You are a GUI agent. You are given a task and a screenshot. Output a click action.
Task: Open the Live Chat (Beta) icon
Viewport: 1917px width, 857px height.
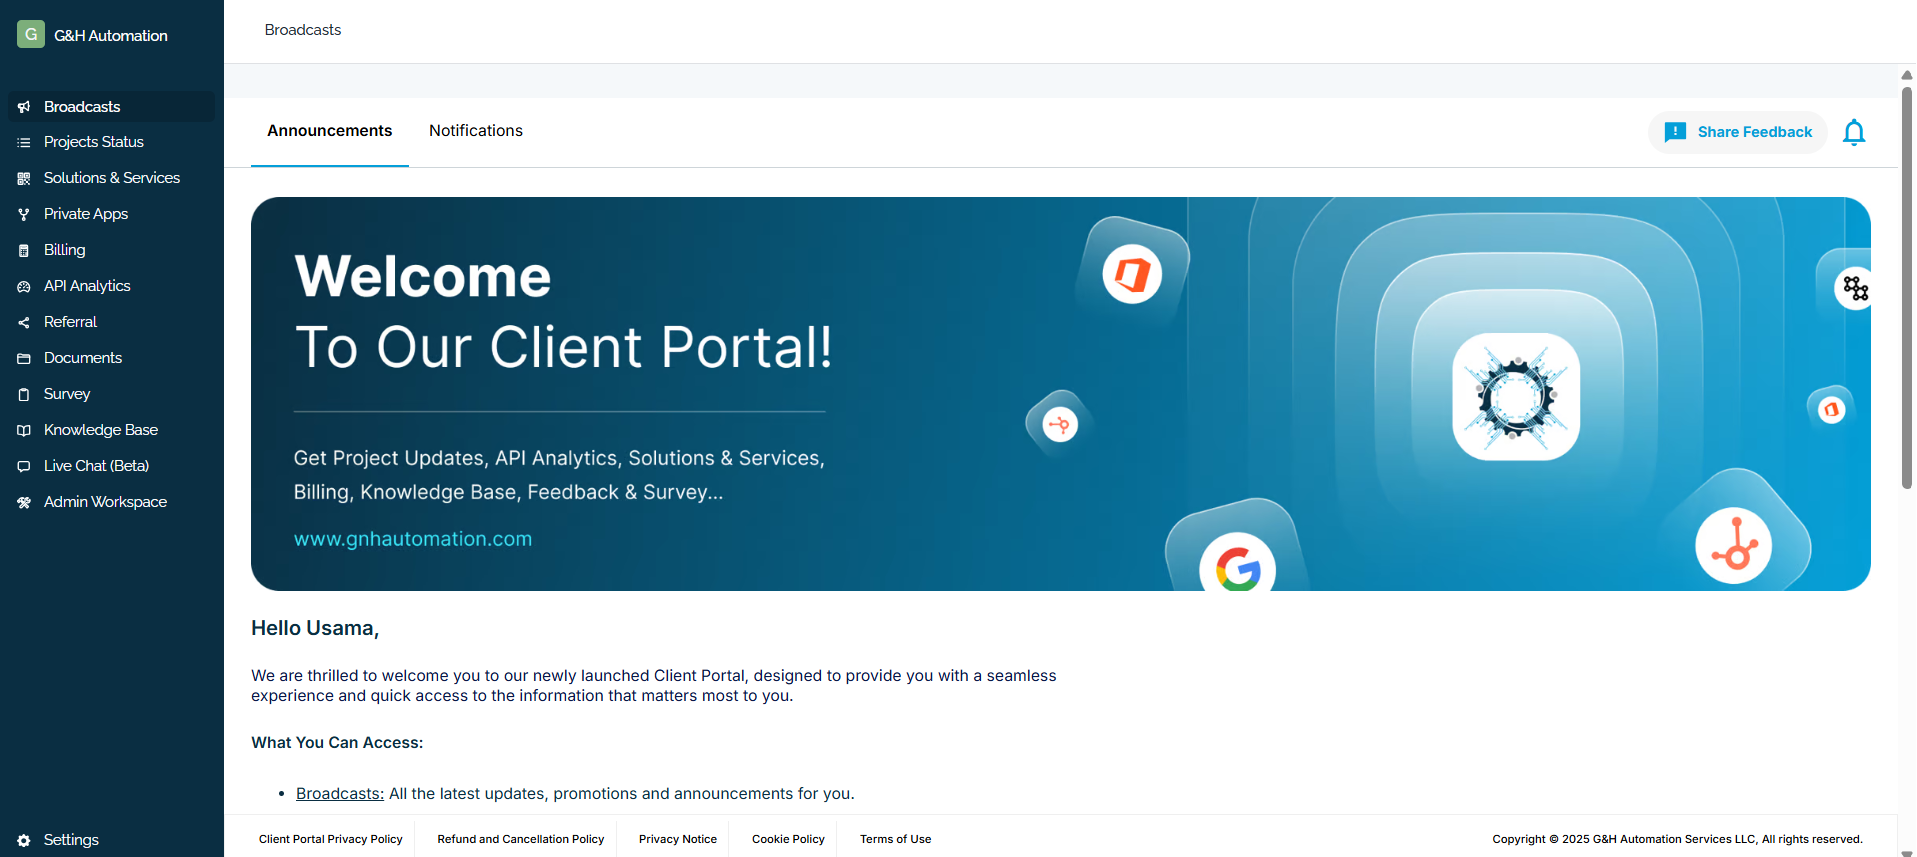coord(24,467)
